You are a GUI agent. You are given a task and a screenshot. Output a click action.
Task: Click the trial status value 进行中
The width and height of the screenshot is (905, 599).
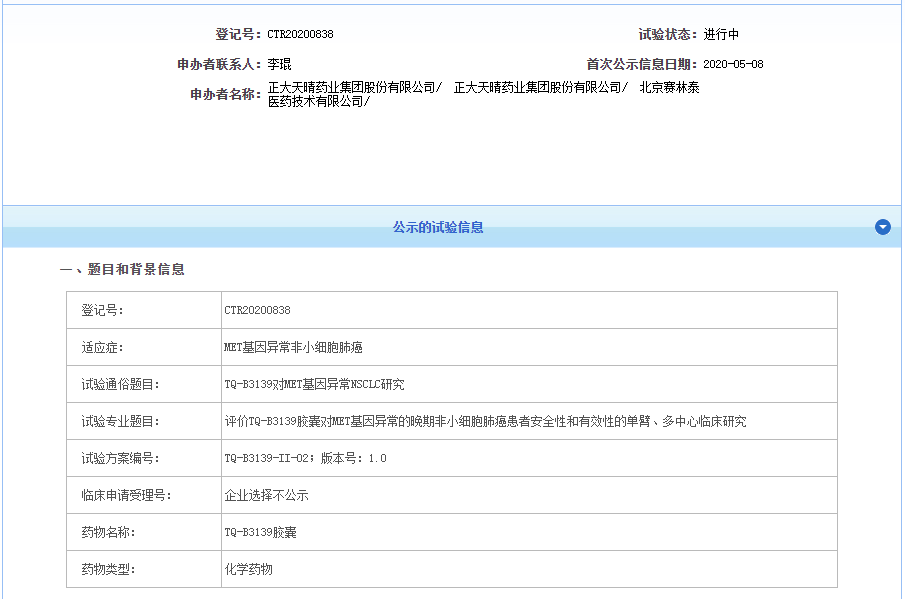click(721, 35)
